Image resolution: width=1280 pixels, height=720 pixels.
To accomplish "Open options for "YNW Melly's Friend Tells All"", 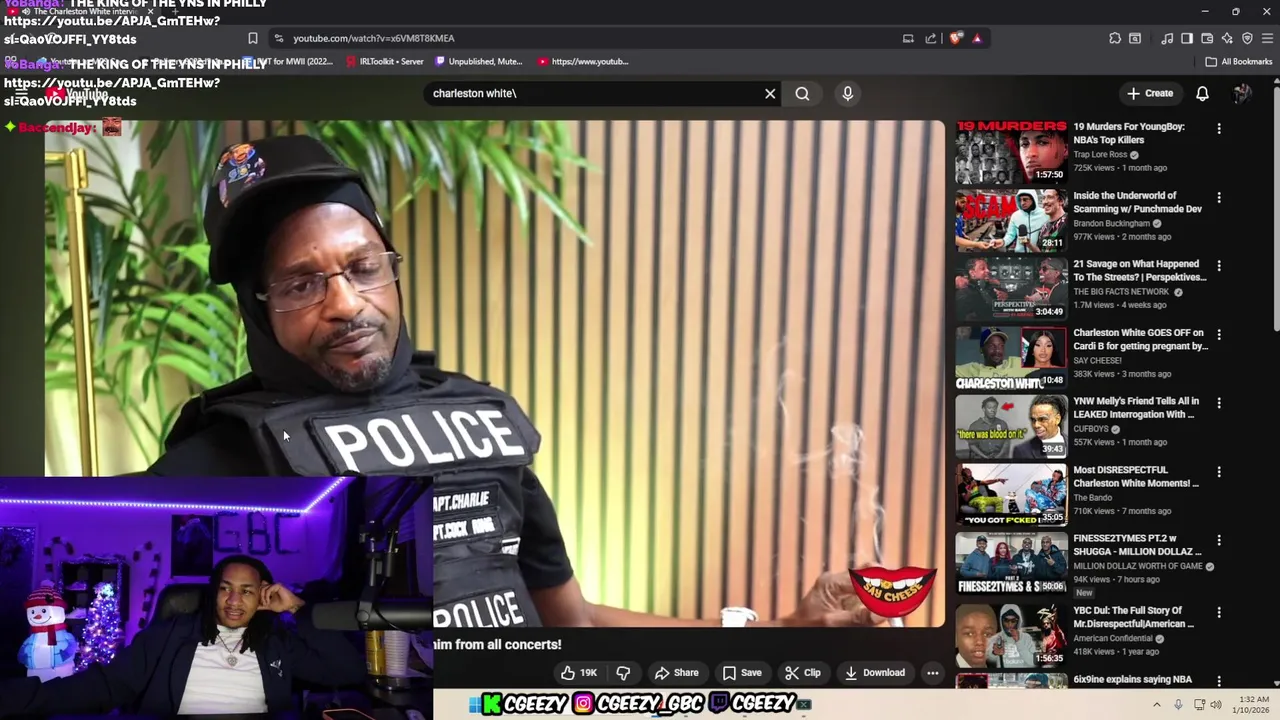I will 1218,403.
